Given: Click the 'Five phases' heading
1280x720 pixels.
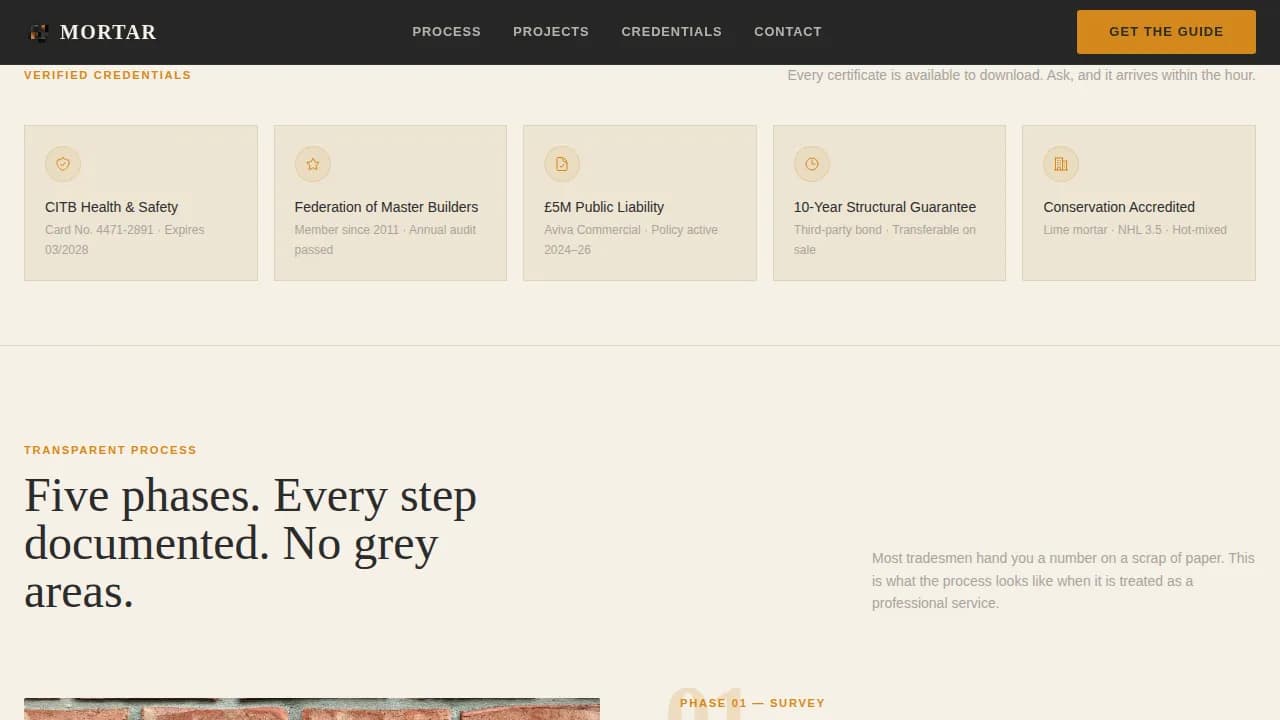Looking at the screenshot, I should click(x=250, y=544).
